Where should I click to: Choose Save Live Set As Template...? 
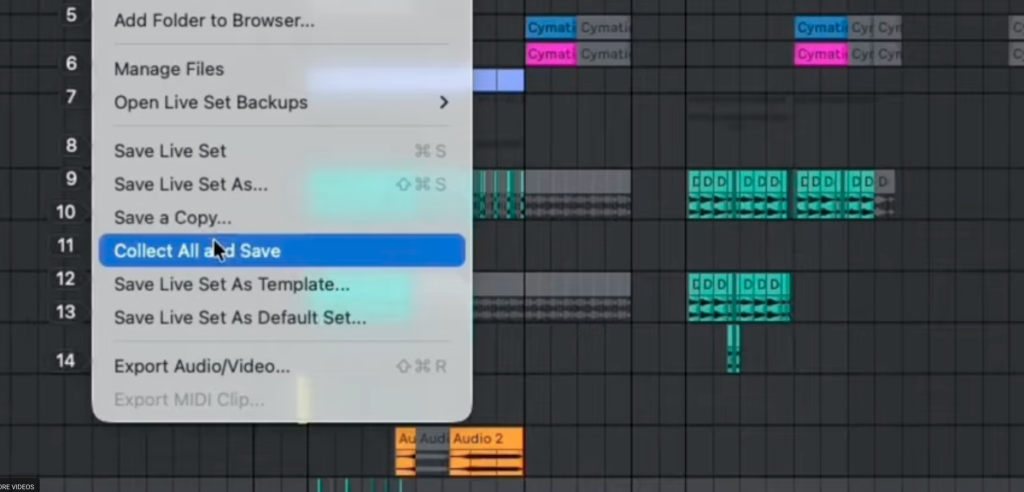click(232, 284)
